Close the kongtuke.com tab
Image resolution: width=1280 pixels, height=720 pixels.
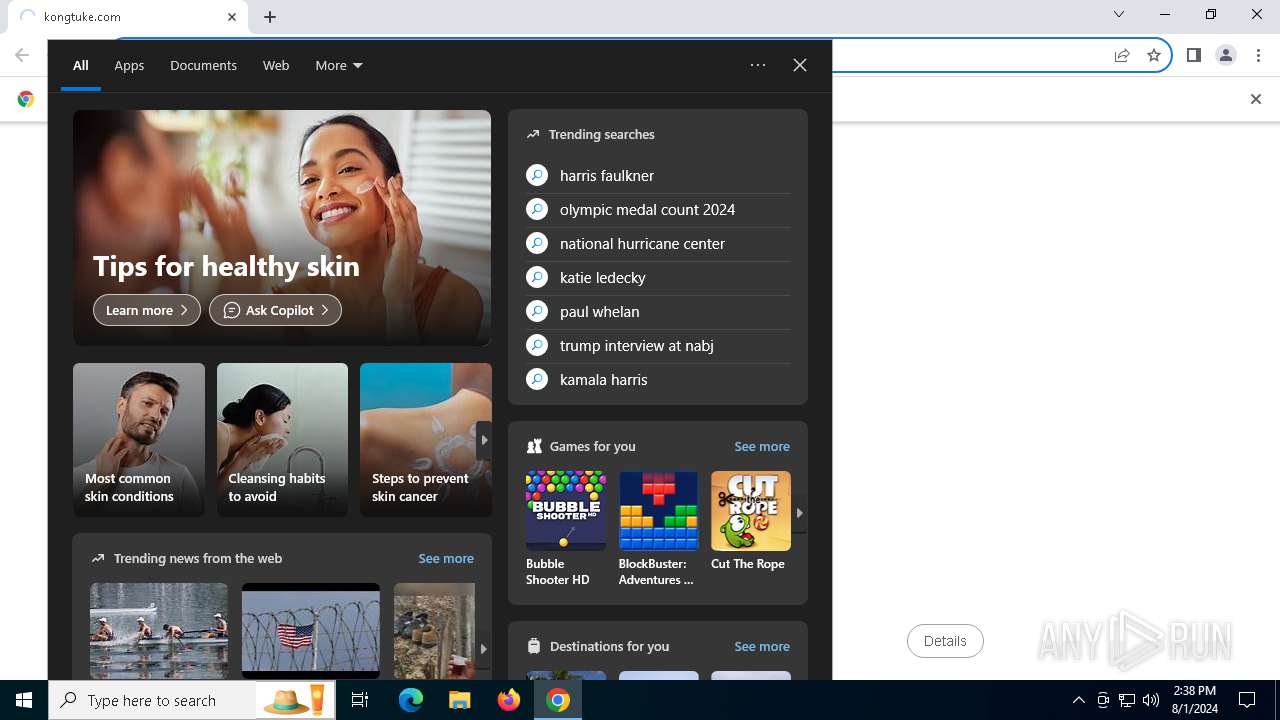click(232, 17)
